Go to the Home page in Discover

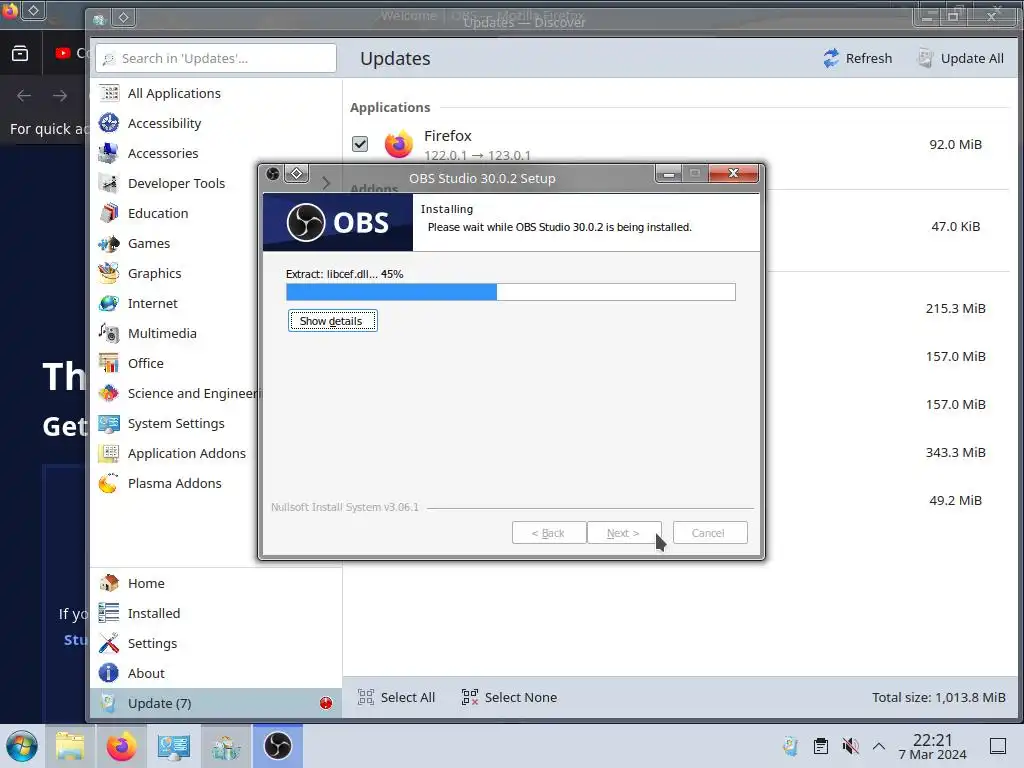109,583
